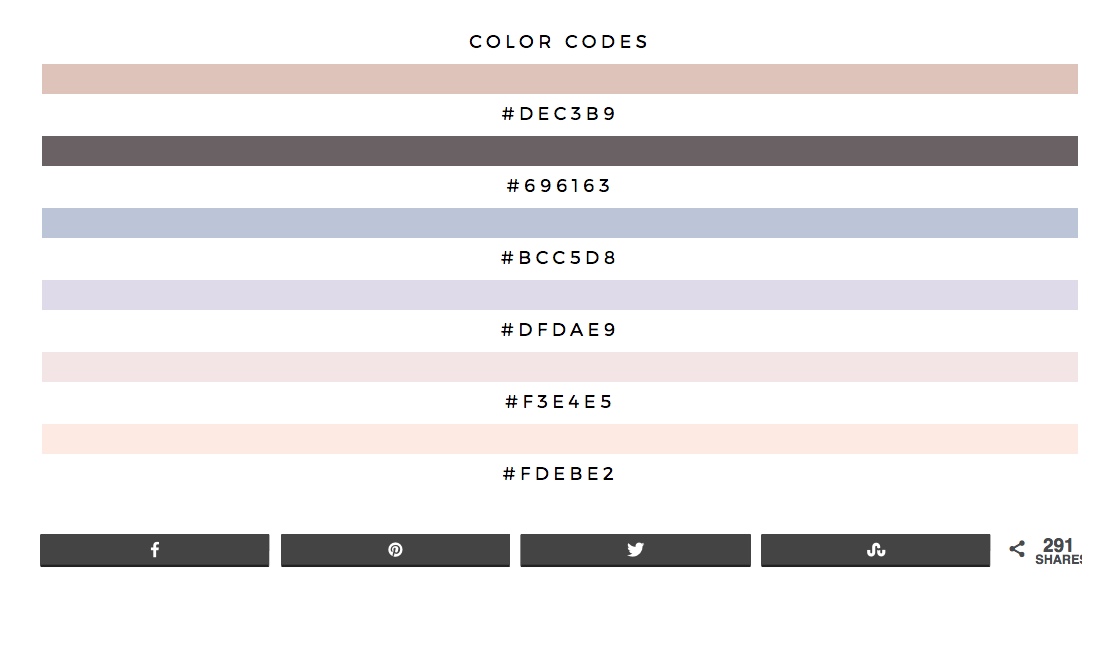1114x646 pixels.
Task: Click the #F3E4E5 hex code text
Action: [558, 402]
